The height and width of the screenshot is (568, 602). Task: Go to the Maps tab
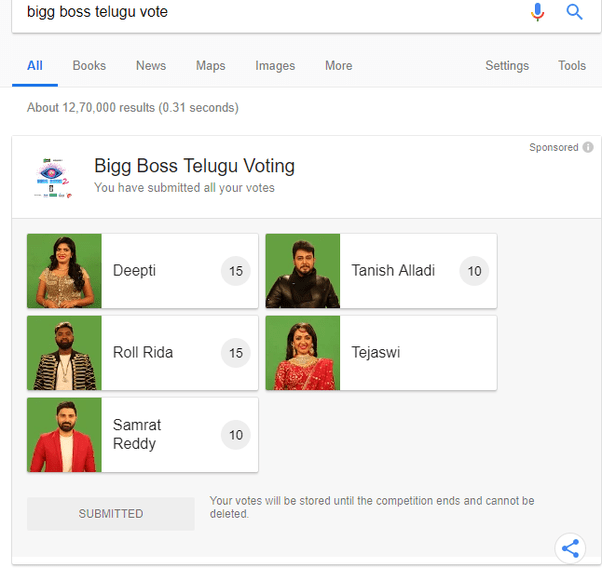210,66
